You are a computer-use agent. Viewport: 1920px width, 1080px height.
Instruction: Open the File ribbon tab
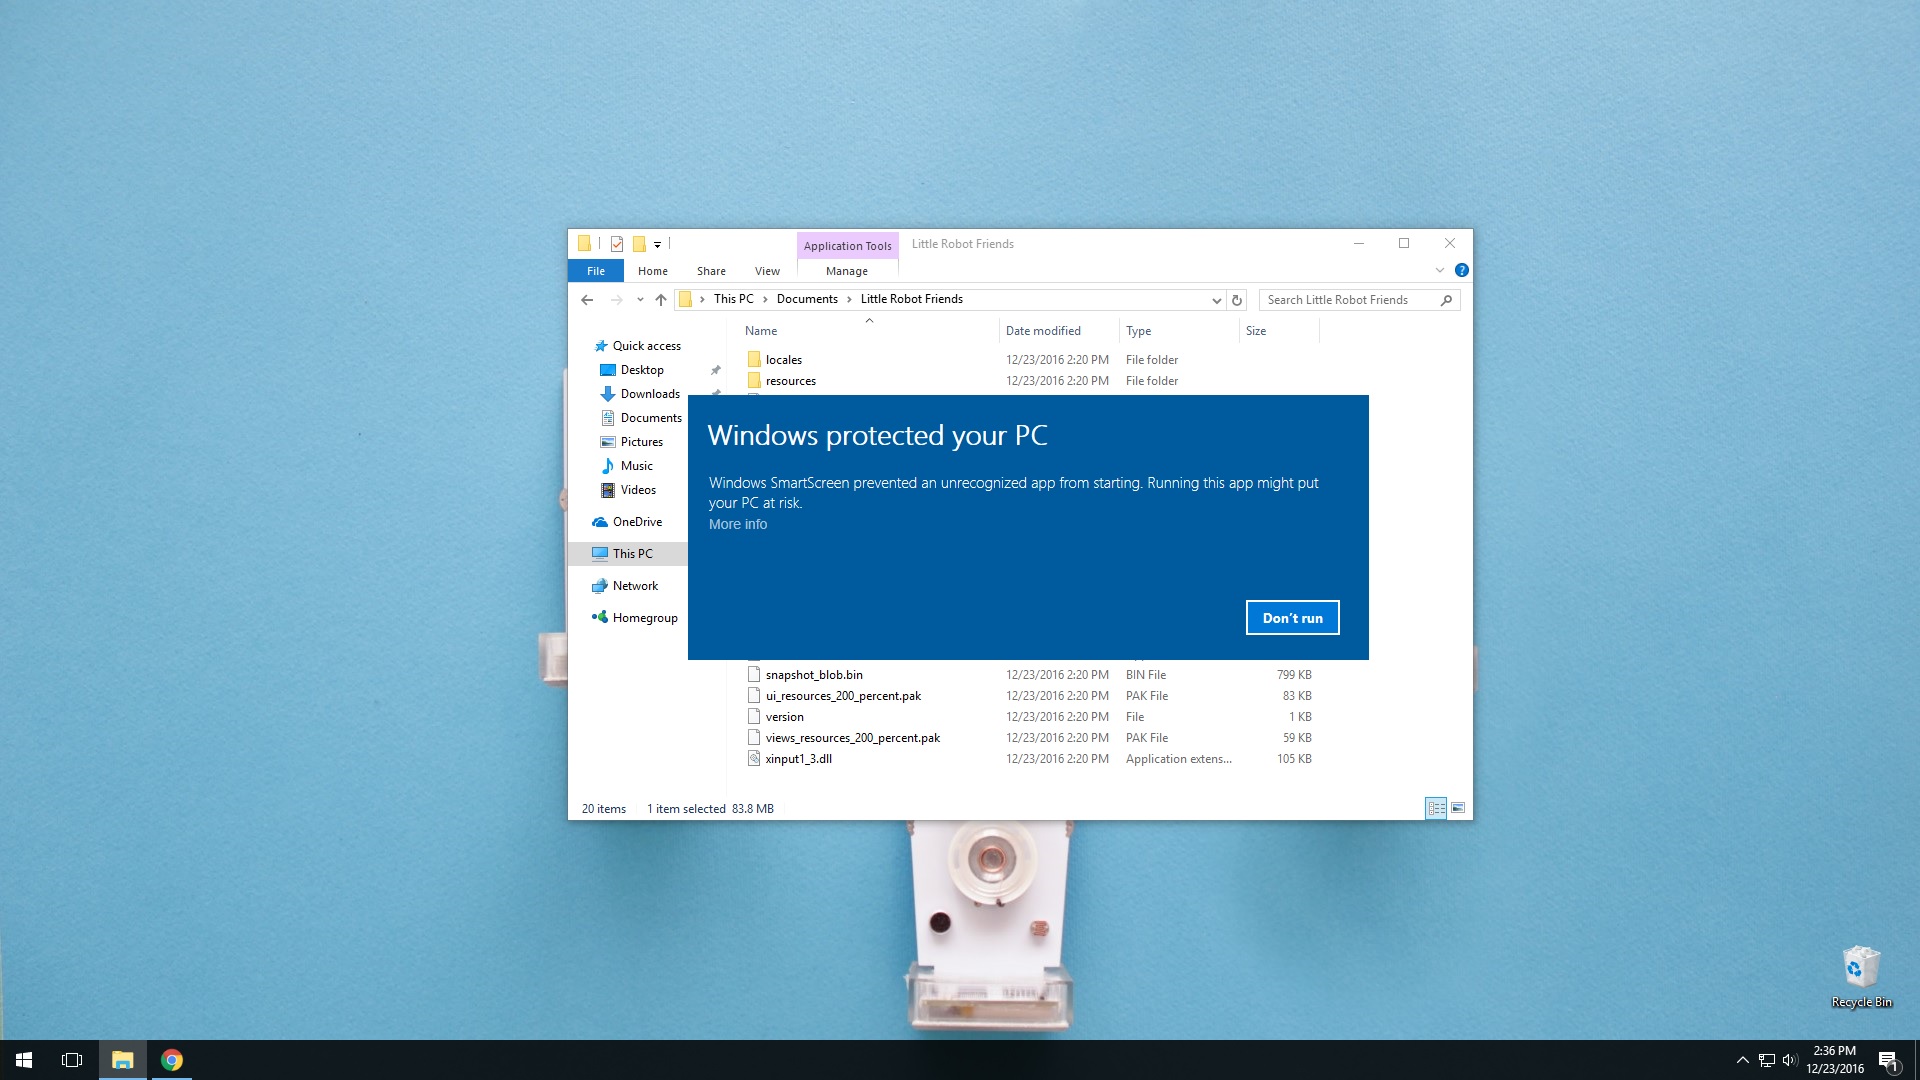(x=596, y=271)
